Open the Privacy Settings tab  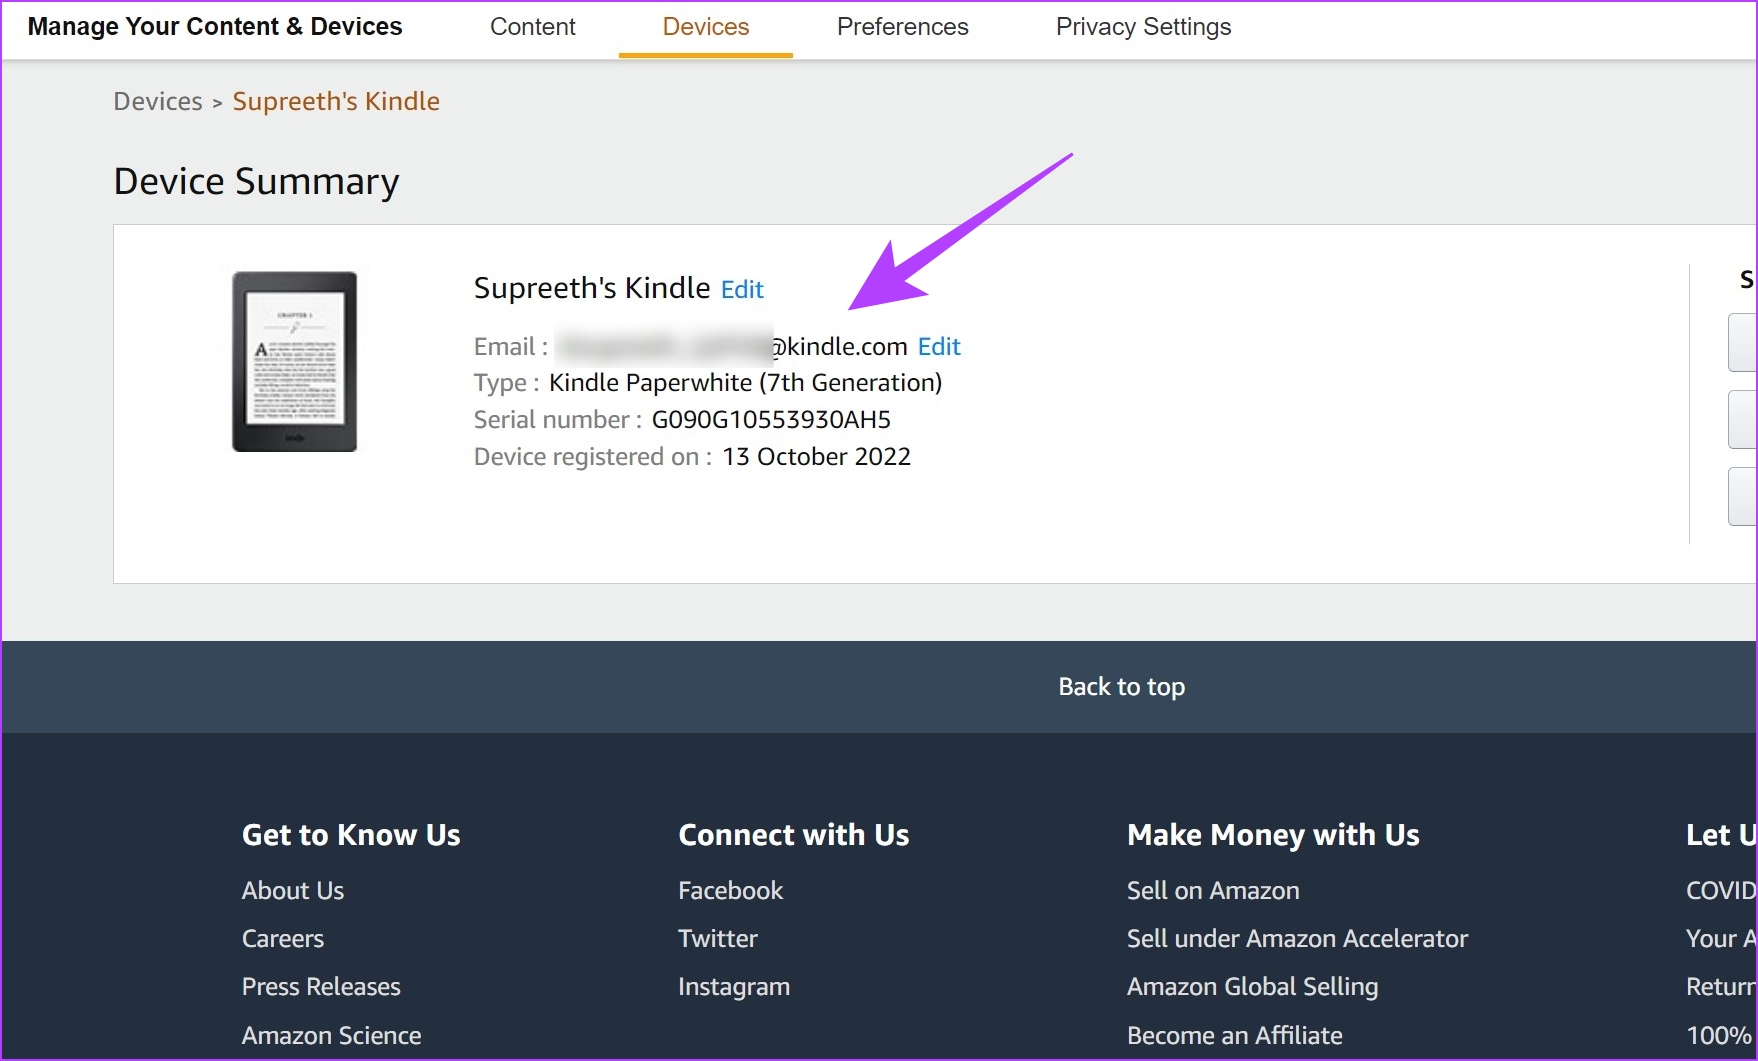(1143, 27)
